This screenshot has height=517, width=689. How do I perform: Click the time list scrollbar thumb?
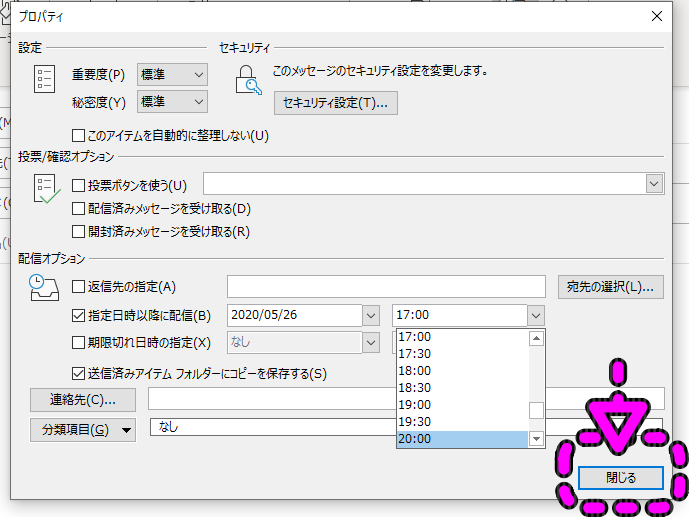click(x=536, y=411)
